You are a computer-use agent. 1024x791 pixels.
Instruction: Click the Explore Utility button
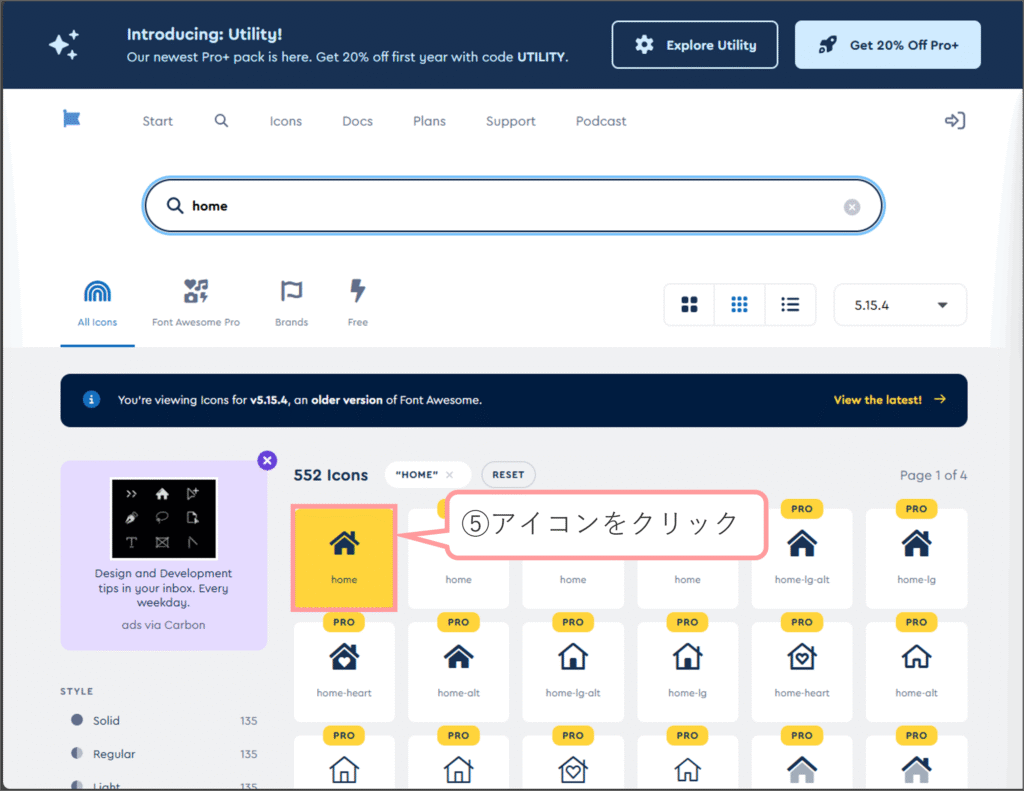[695, 45]
